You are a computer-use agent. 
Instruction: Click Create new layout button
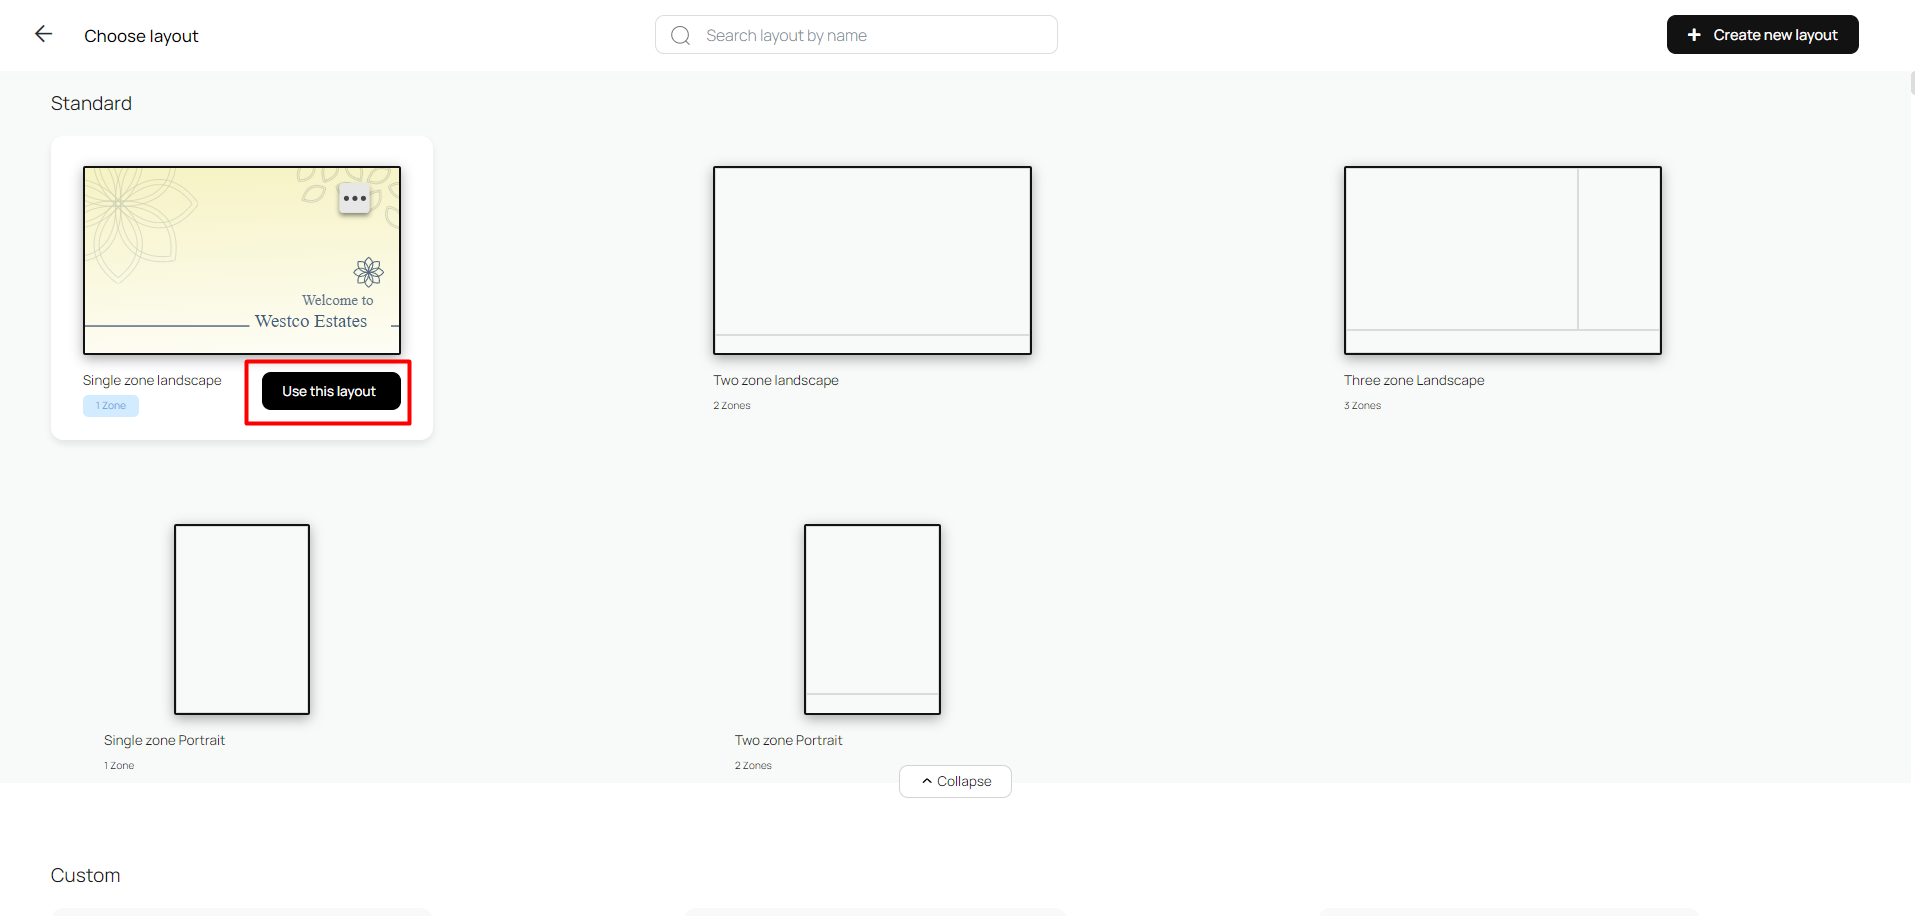pyautogui.click(x=1762, y=35)
